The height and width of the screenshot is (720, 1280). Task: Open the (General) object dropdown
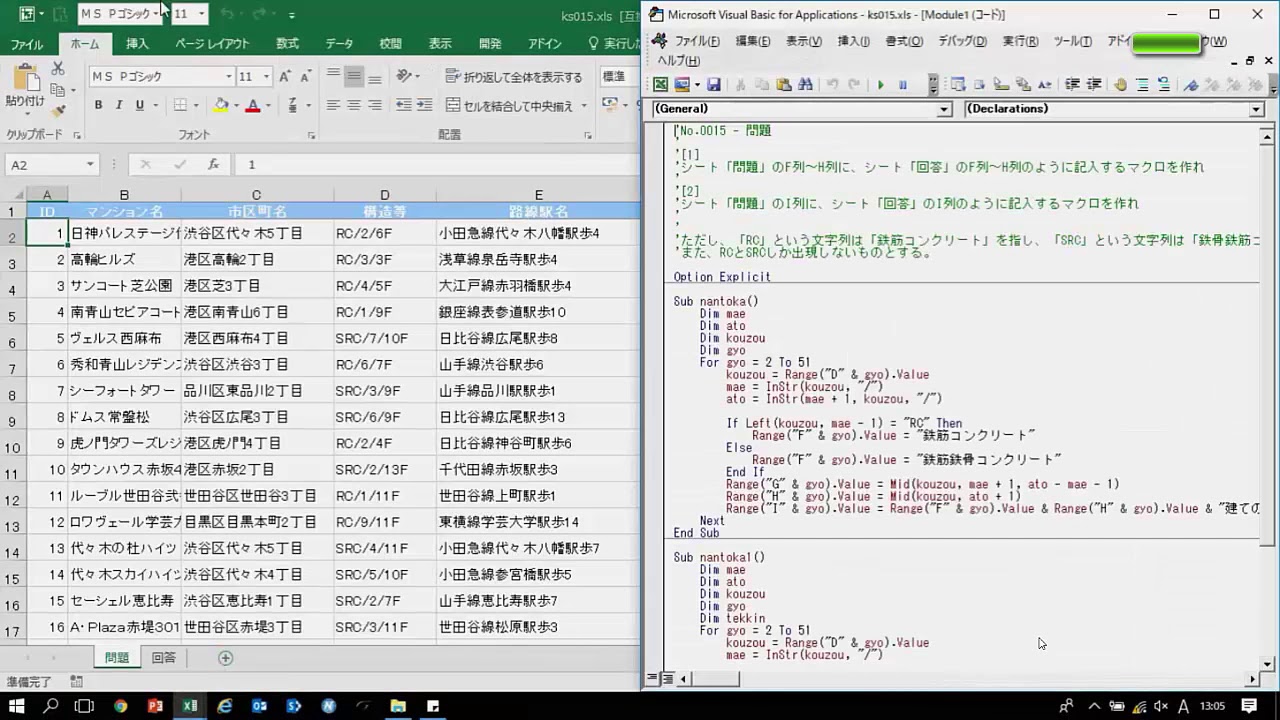pos(944,109)
